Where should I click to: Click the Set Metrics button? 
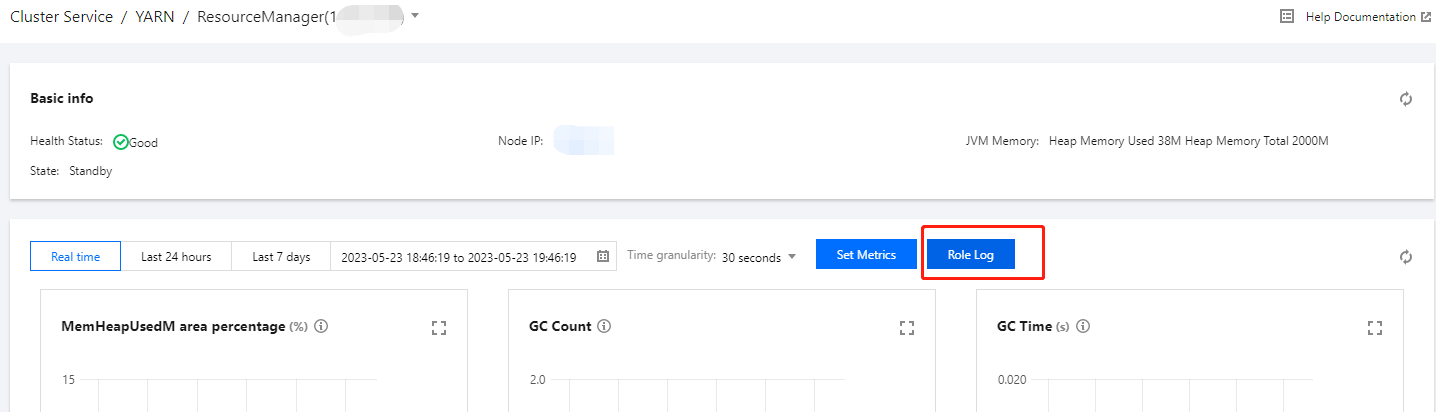[866, 255]
